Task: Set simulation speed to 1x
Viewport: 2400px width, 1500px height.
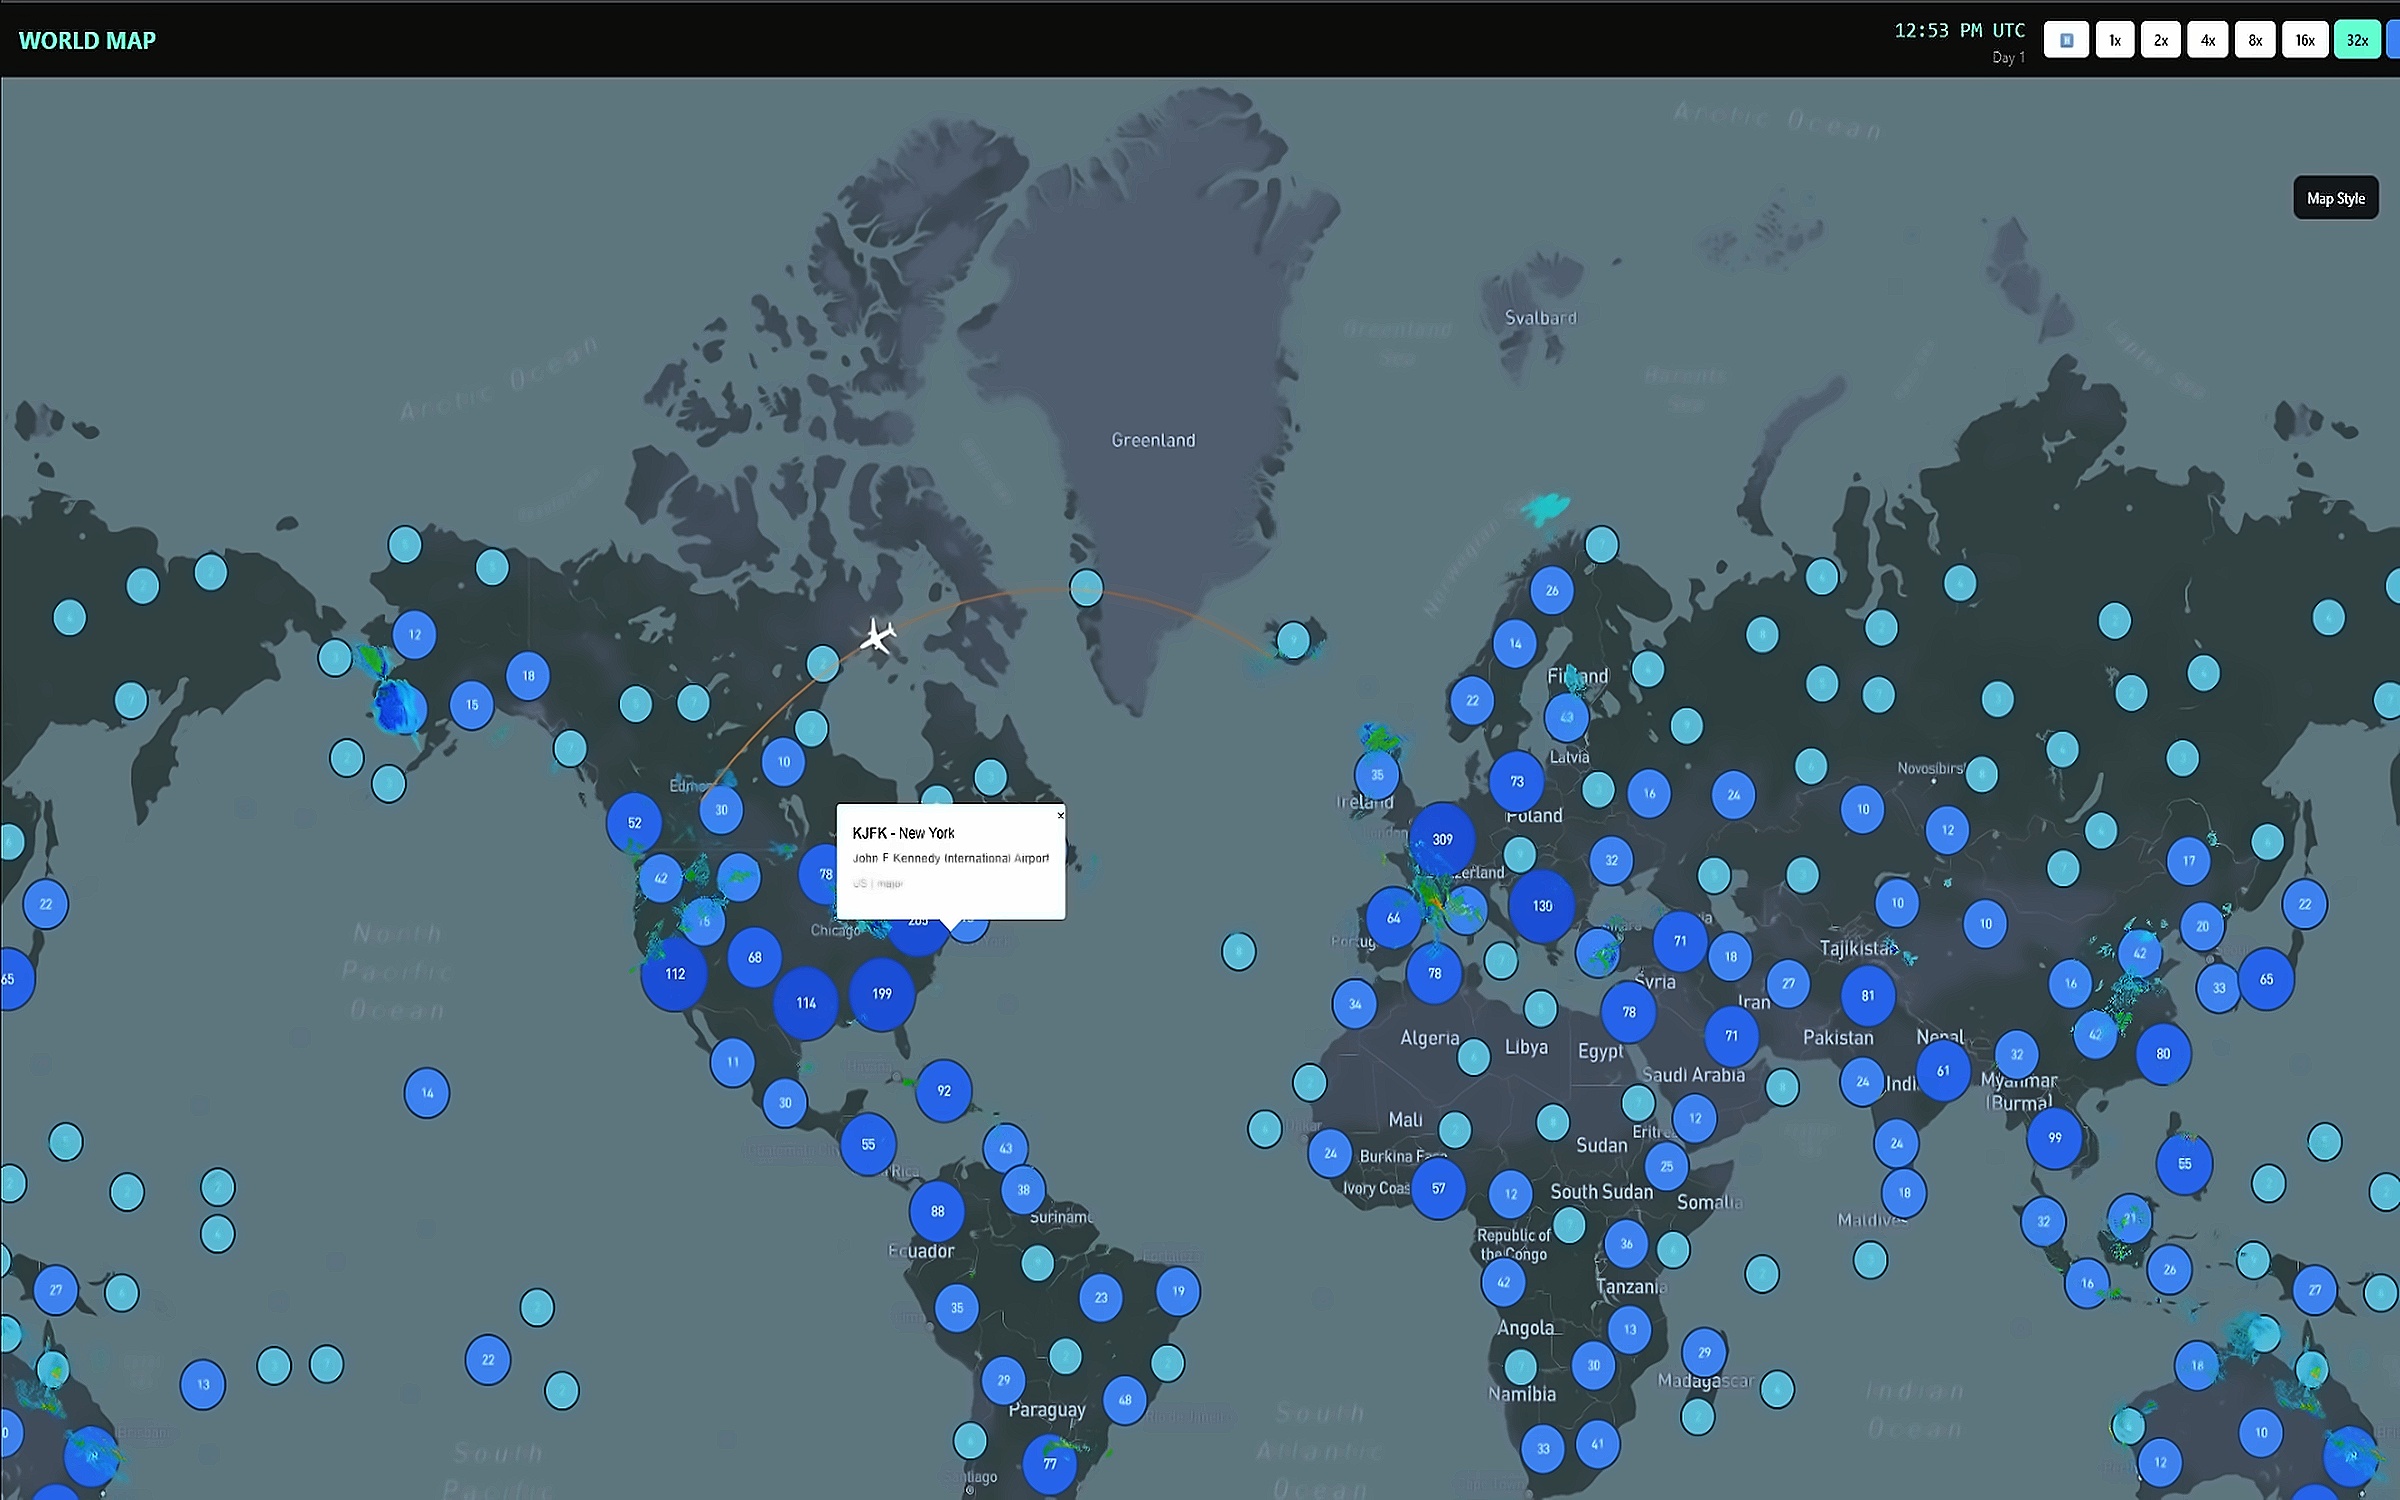Action: tap(2114, 40)
